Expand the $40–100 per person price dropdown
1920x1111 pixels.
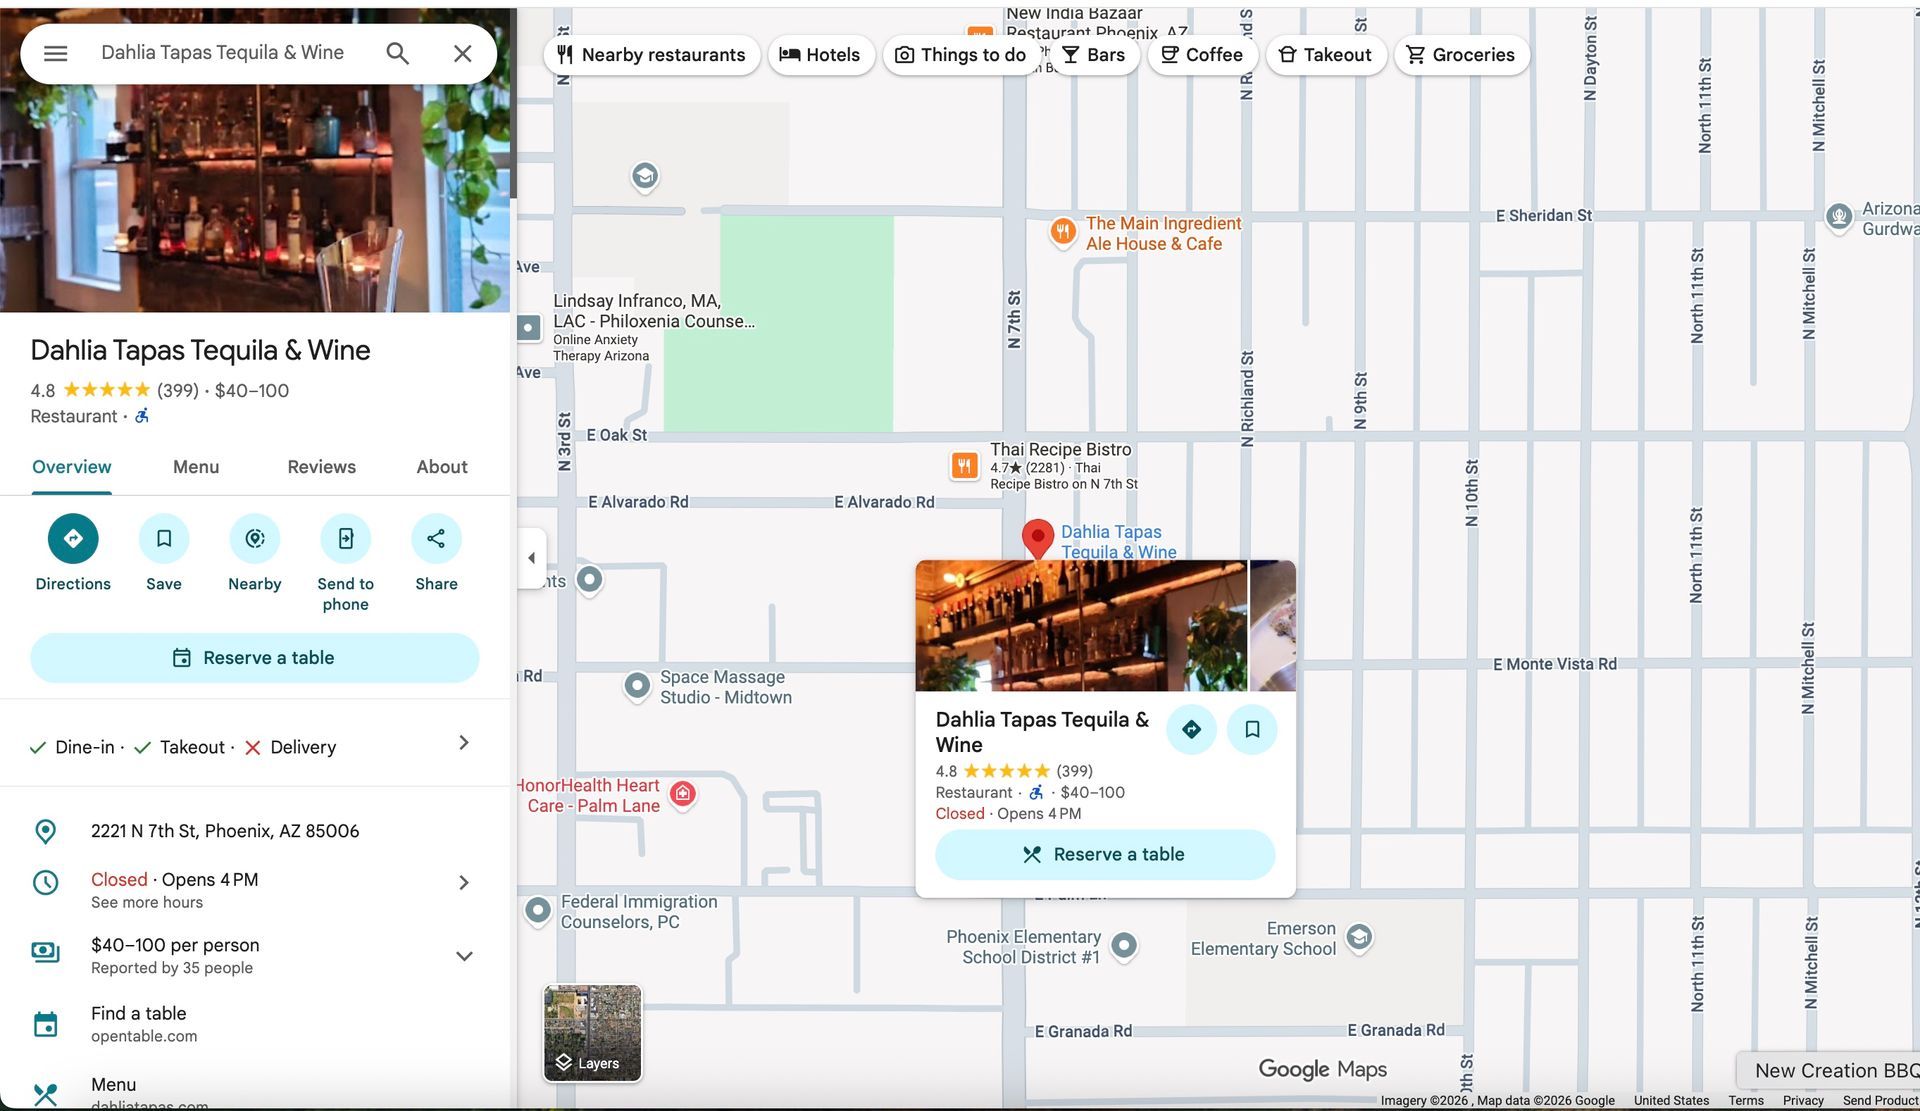pyautogui.click(x=464, y=956)
